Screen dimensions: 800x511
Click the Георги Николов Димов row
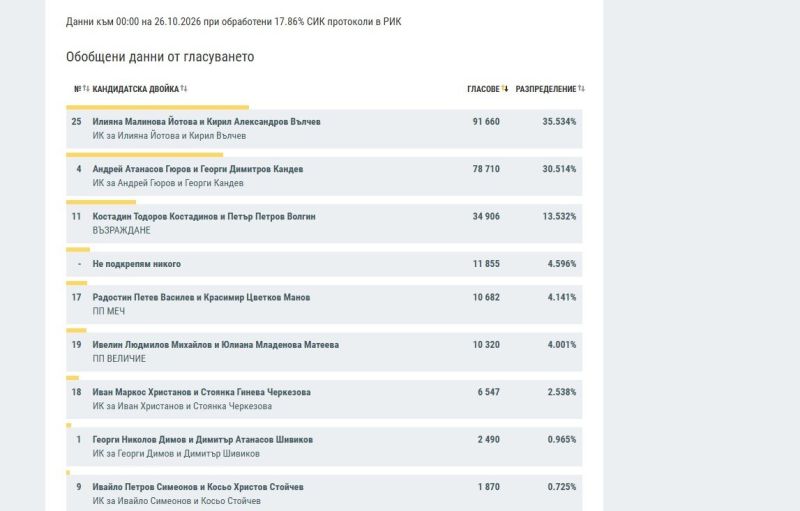(x=324, y=447)
